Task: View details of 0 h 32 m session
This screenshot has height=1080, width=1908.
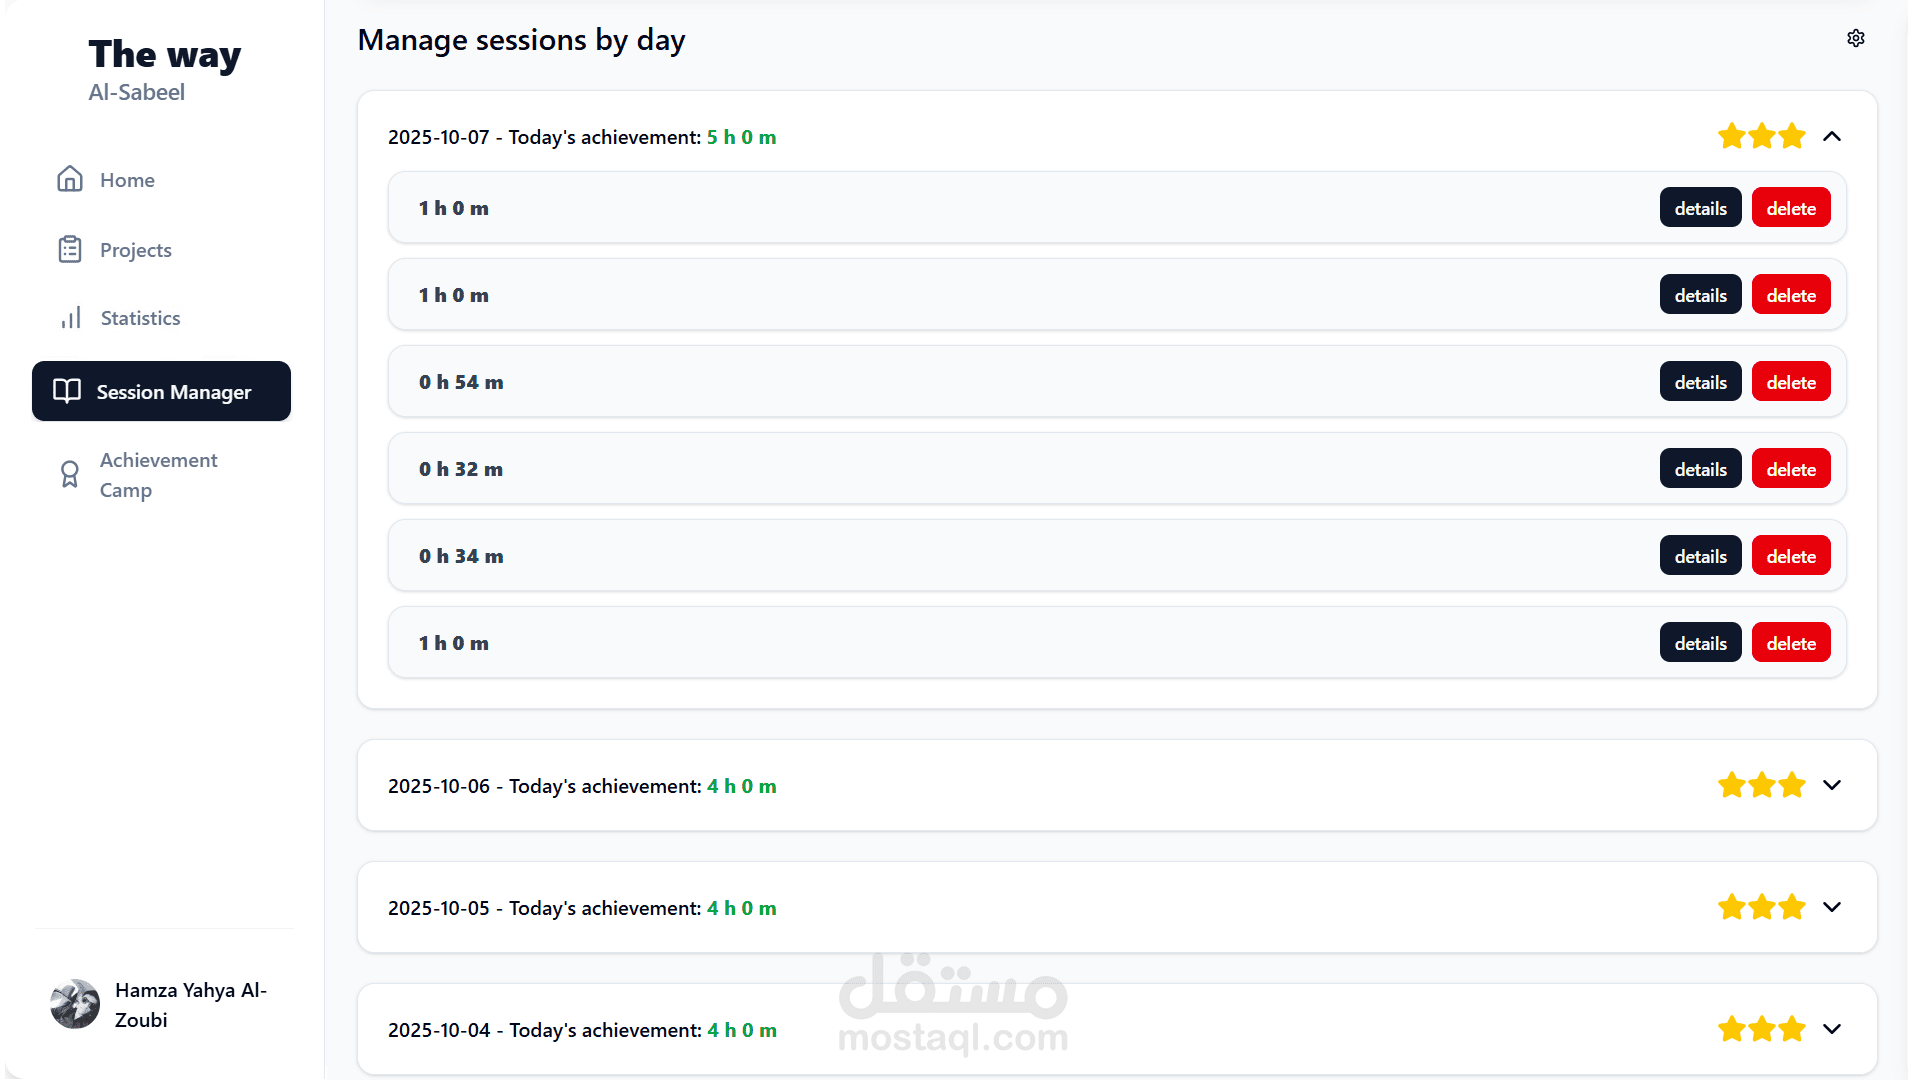Action: pos(1700,469)
